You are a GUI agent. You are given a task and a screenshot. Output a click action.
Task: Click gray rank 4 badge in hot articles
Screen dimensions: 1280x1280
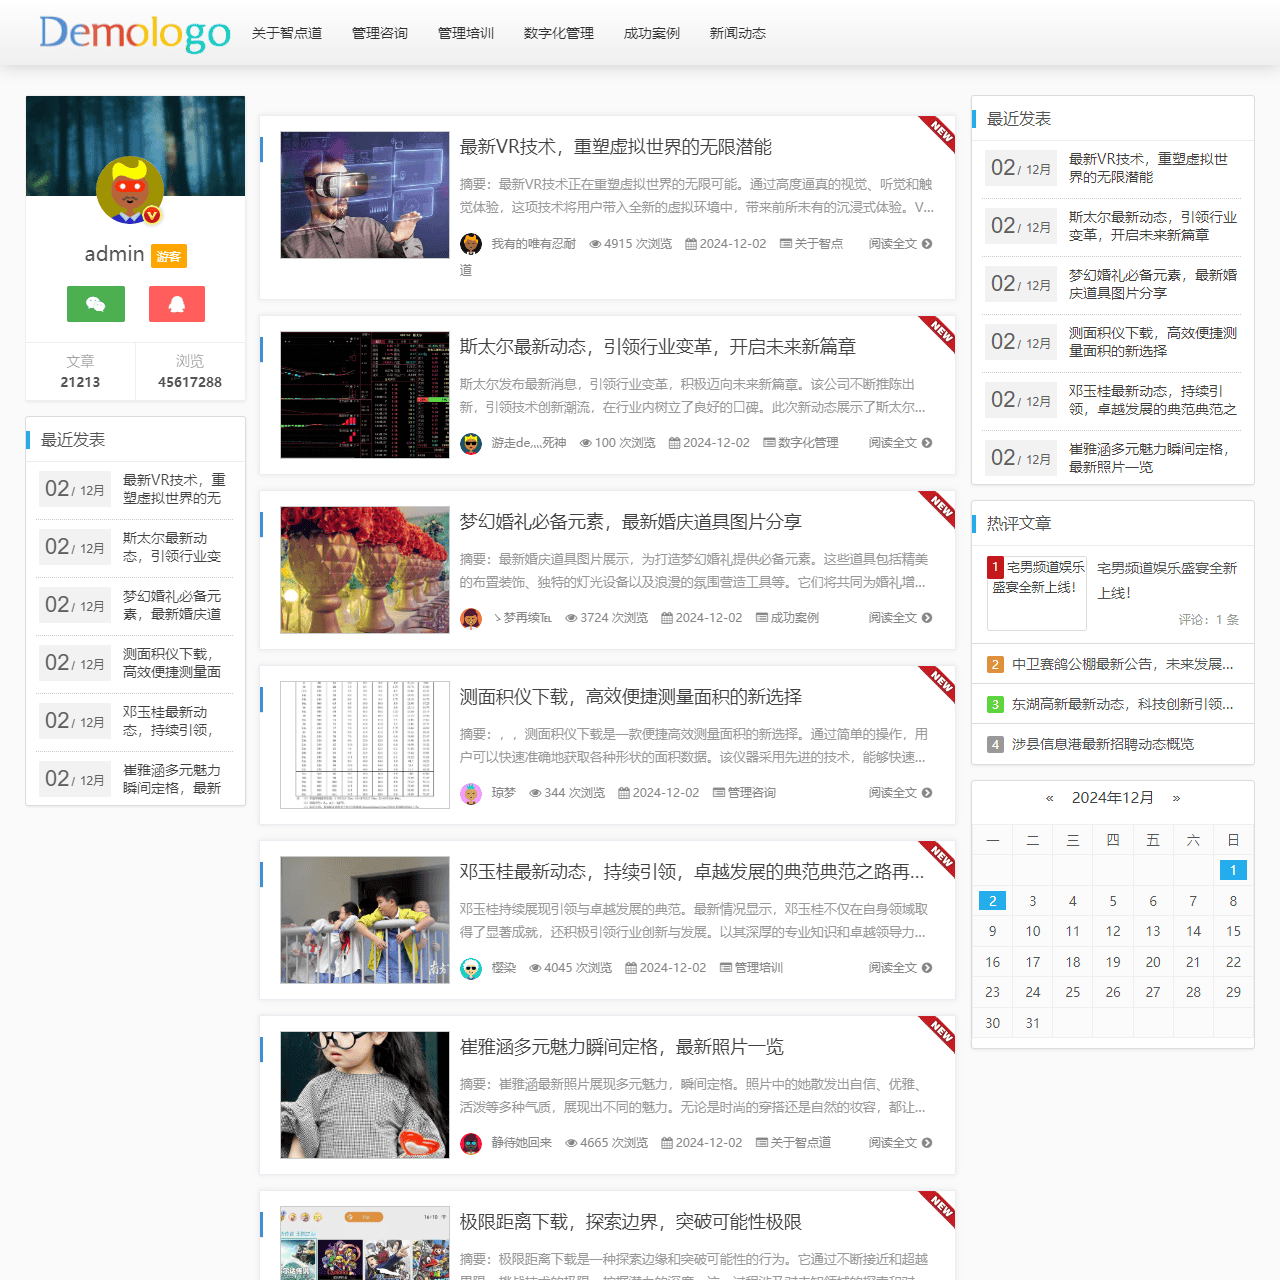995,744
